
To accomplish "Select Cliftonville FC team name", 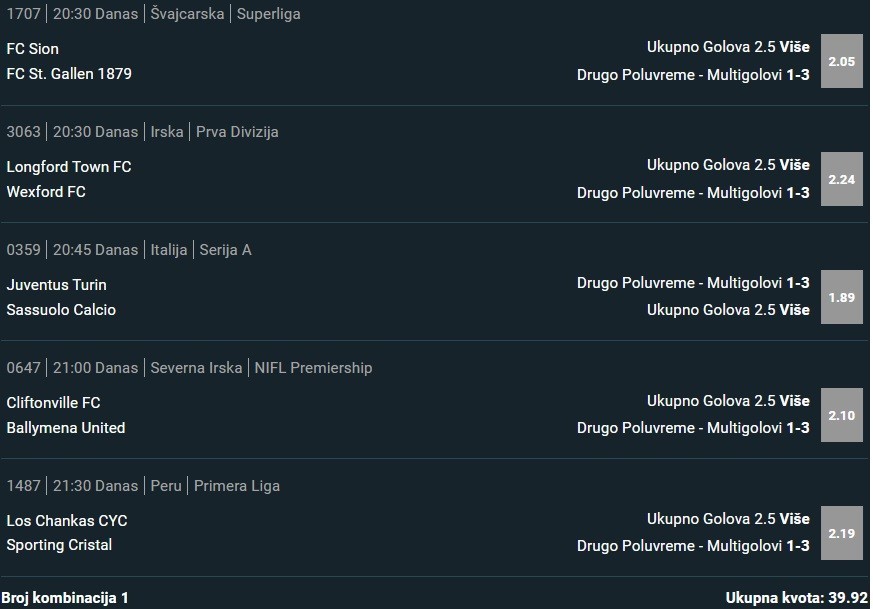I will pyautogui.click(x=53, y=403).
